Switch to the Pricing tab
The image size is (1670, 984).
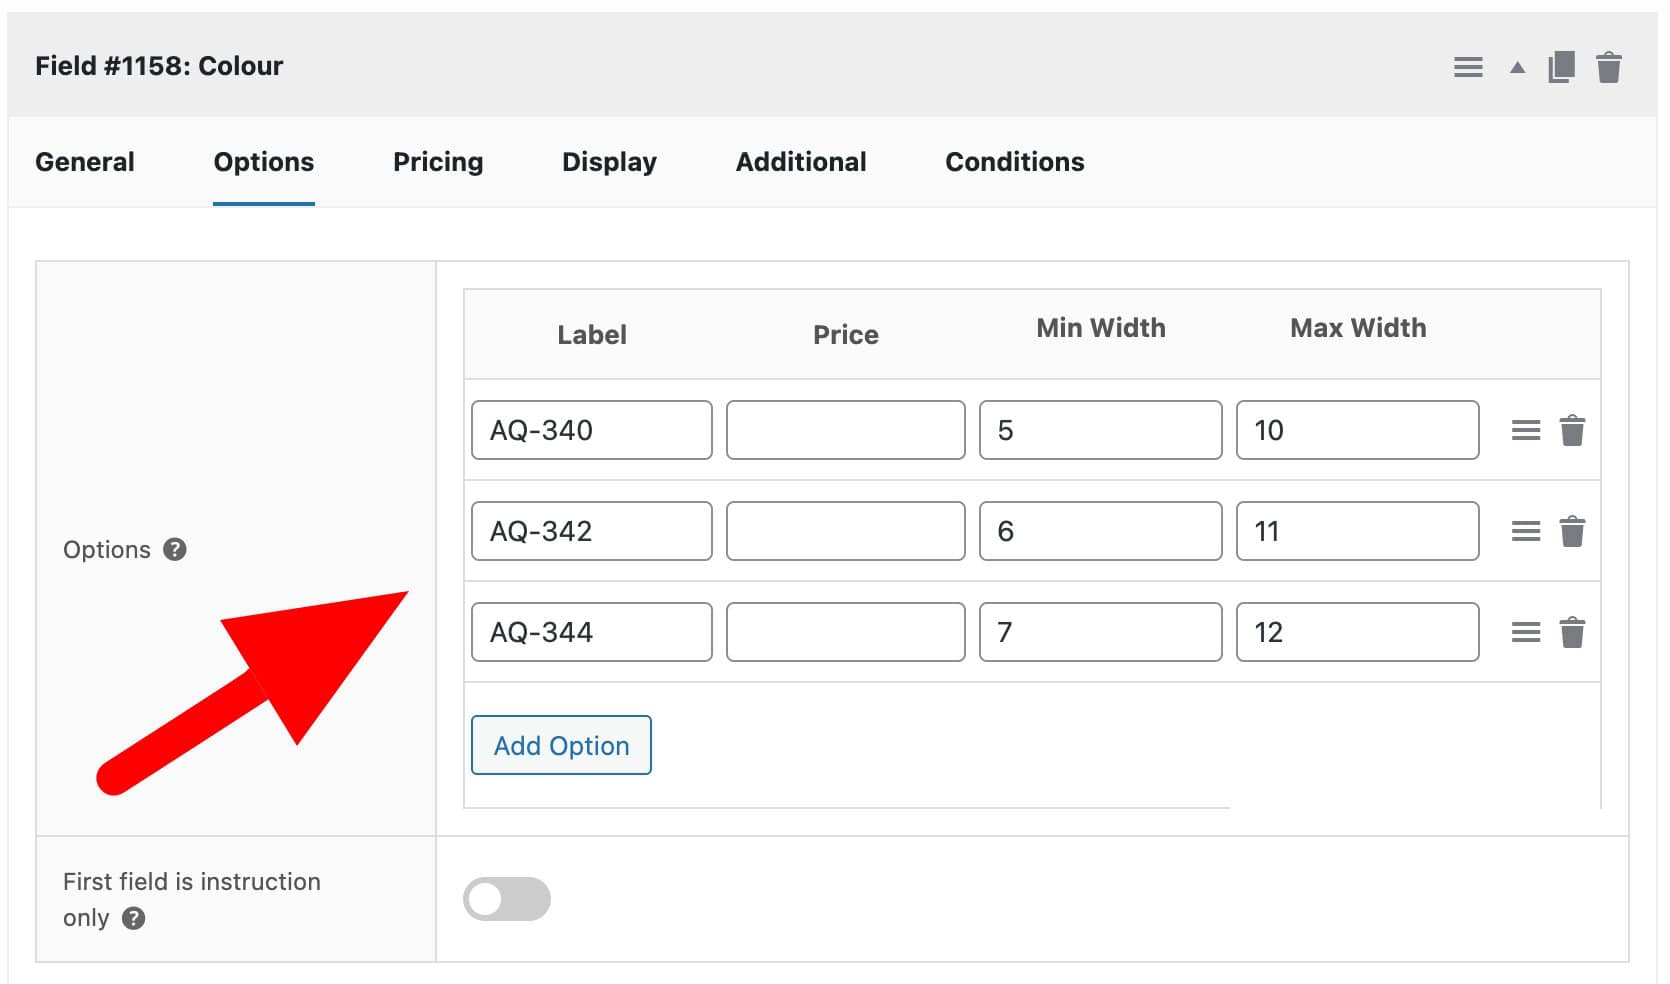pos(438,161)
